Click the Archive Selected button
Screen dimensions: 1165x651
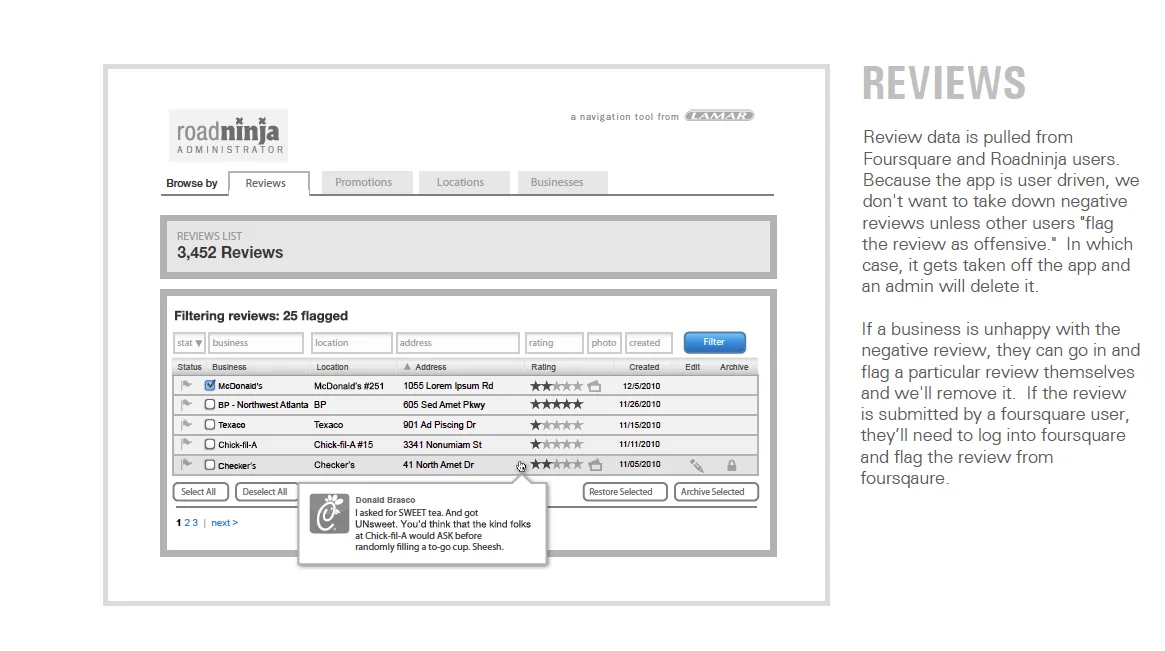tap(715, 491)
